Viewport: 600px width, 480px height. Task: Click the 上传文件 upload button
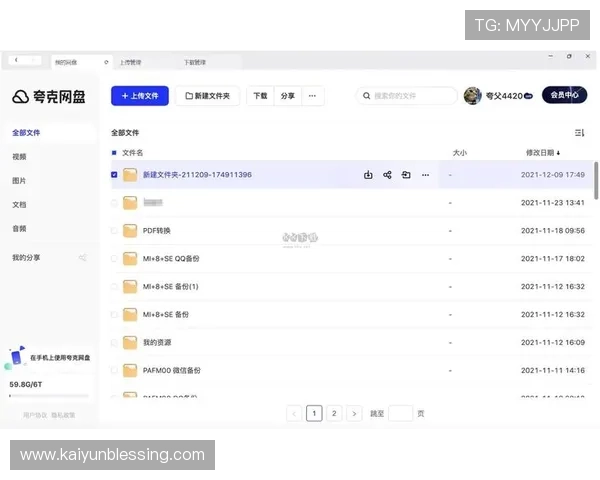[x=140, y=96]
